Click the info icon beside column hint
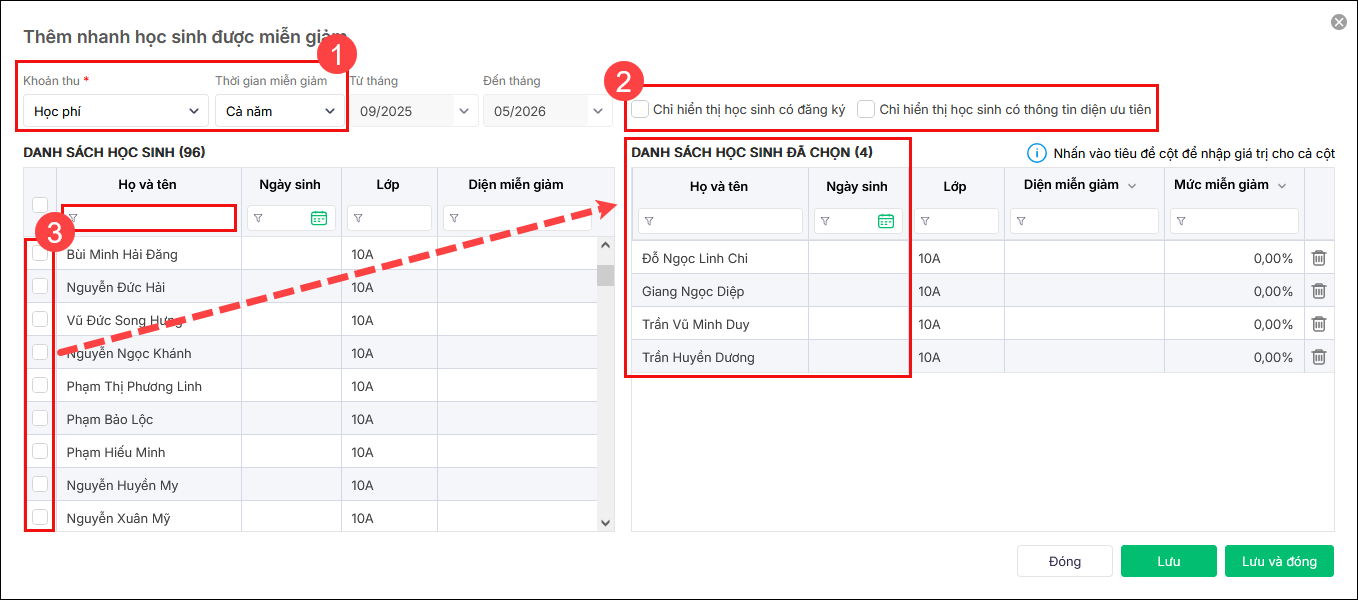The image size is (1358, 600). (1036, 153)
